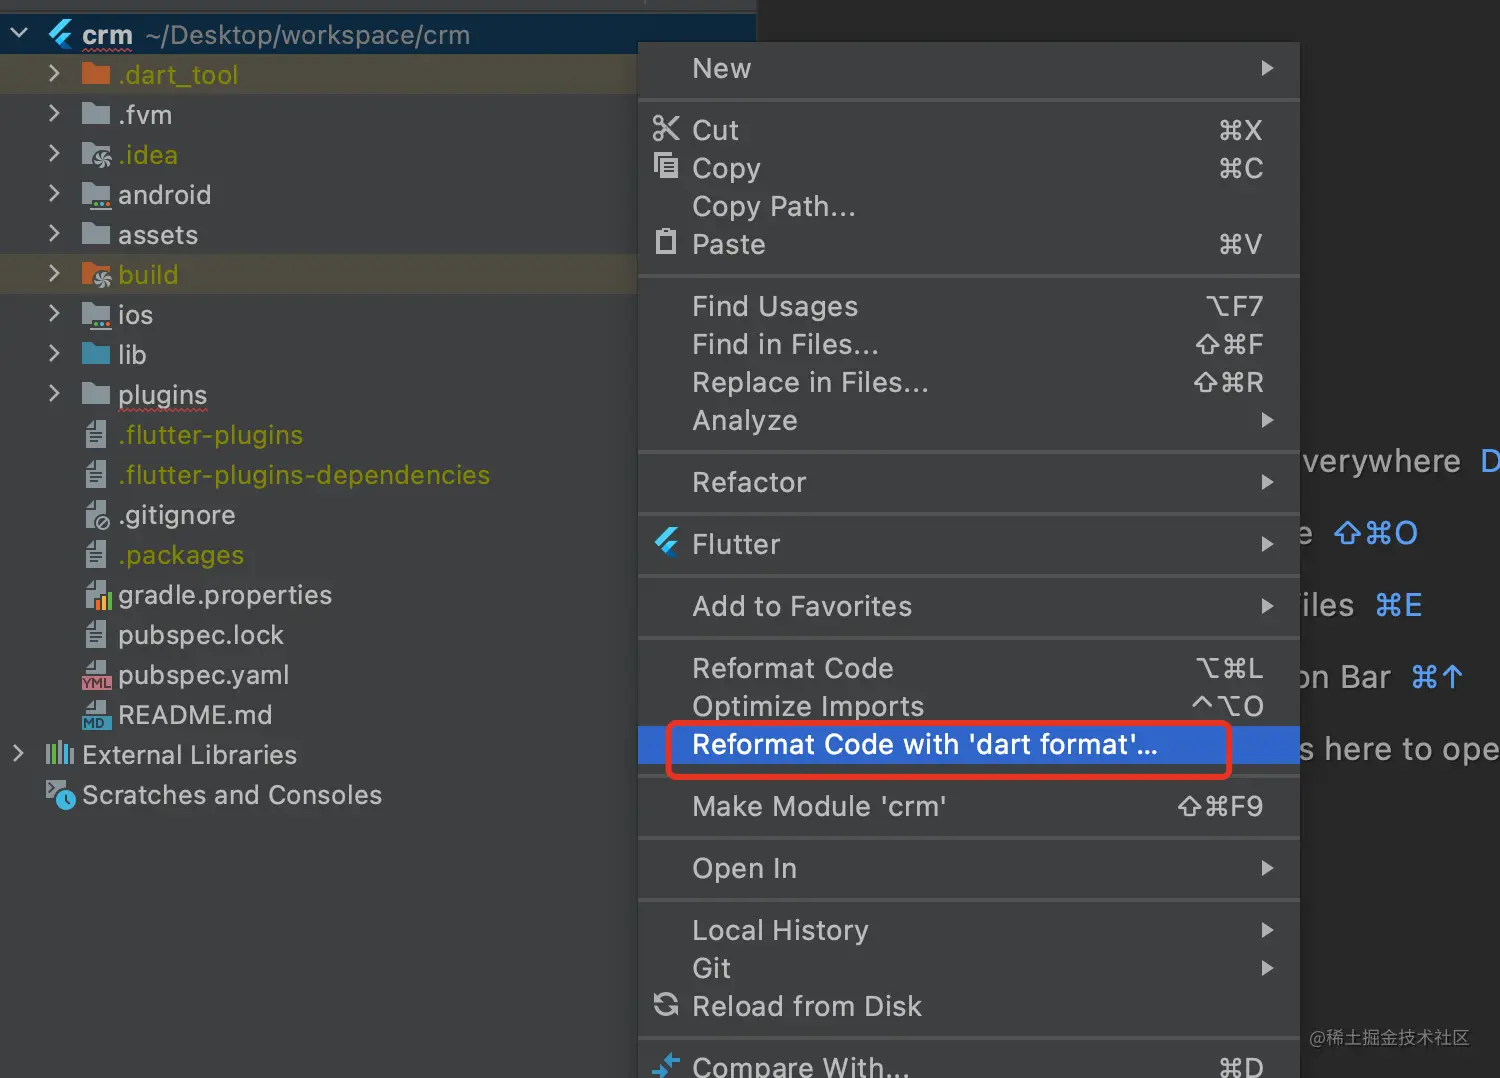1500x1078 pixels.
Task: Click the Scratches and Consoles icon
Action: click(x=61, y=795)
